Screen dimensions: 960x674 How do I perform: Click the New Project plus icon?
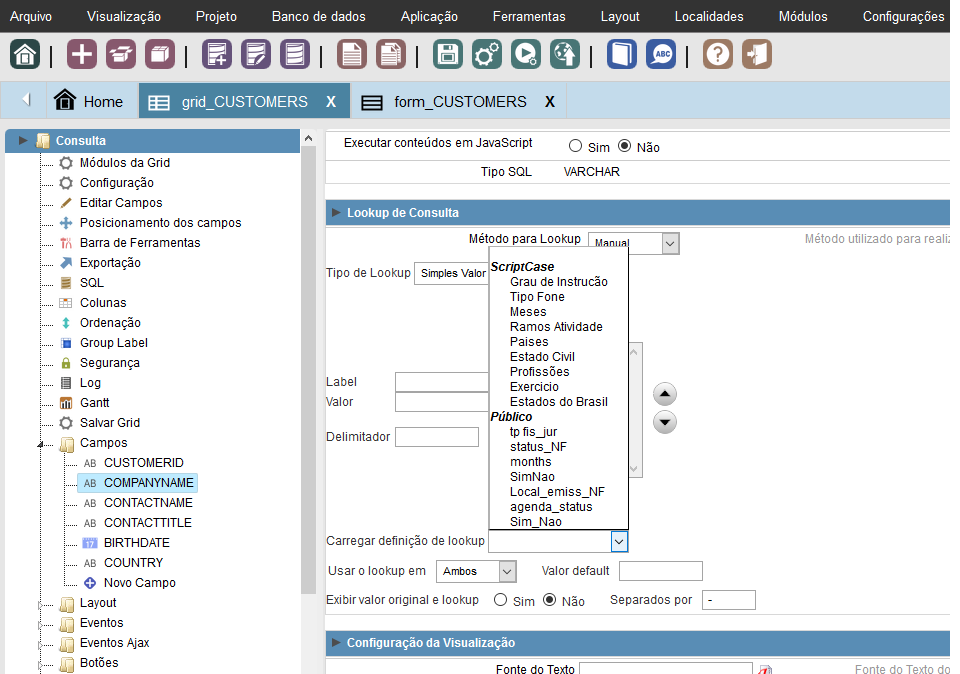pyautogui.click(x=82, y=54)
